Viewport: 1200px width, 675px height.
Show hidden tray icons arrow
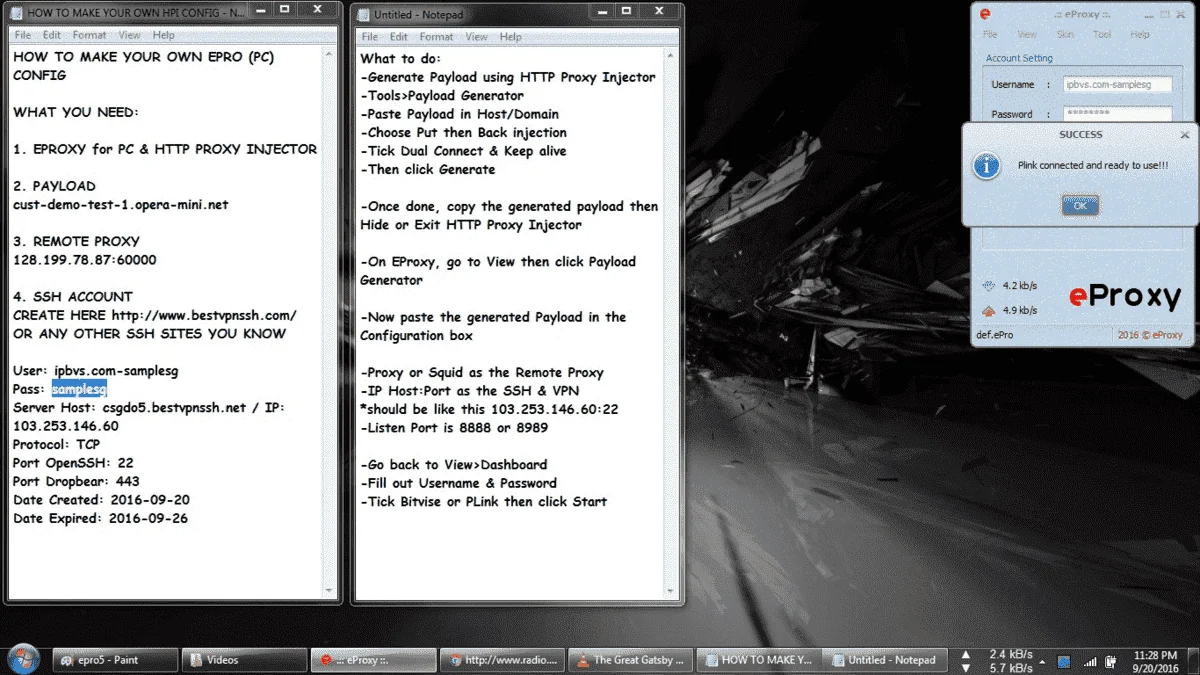[x=1042, y=661]
